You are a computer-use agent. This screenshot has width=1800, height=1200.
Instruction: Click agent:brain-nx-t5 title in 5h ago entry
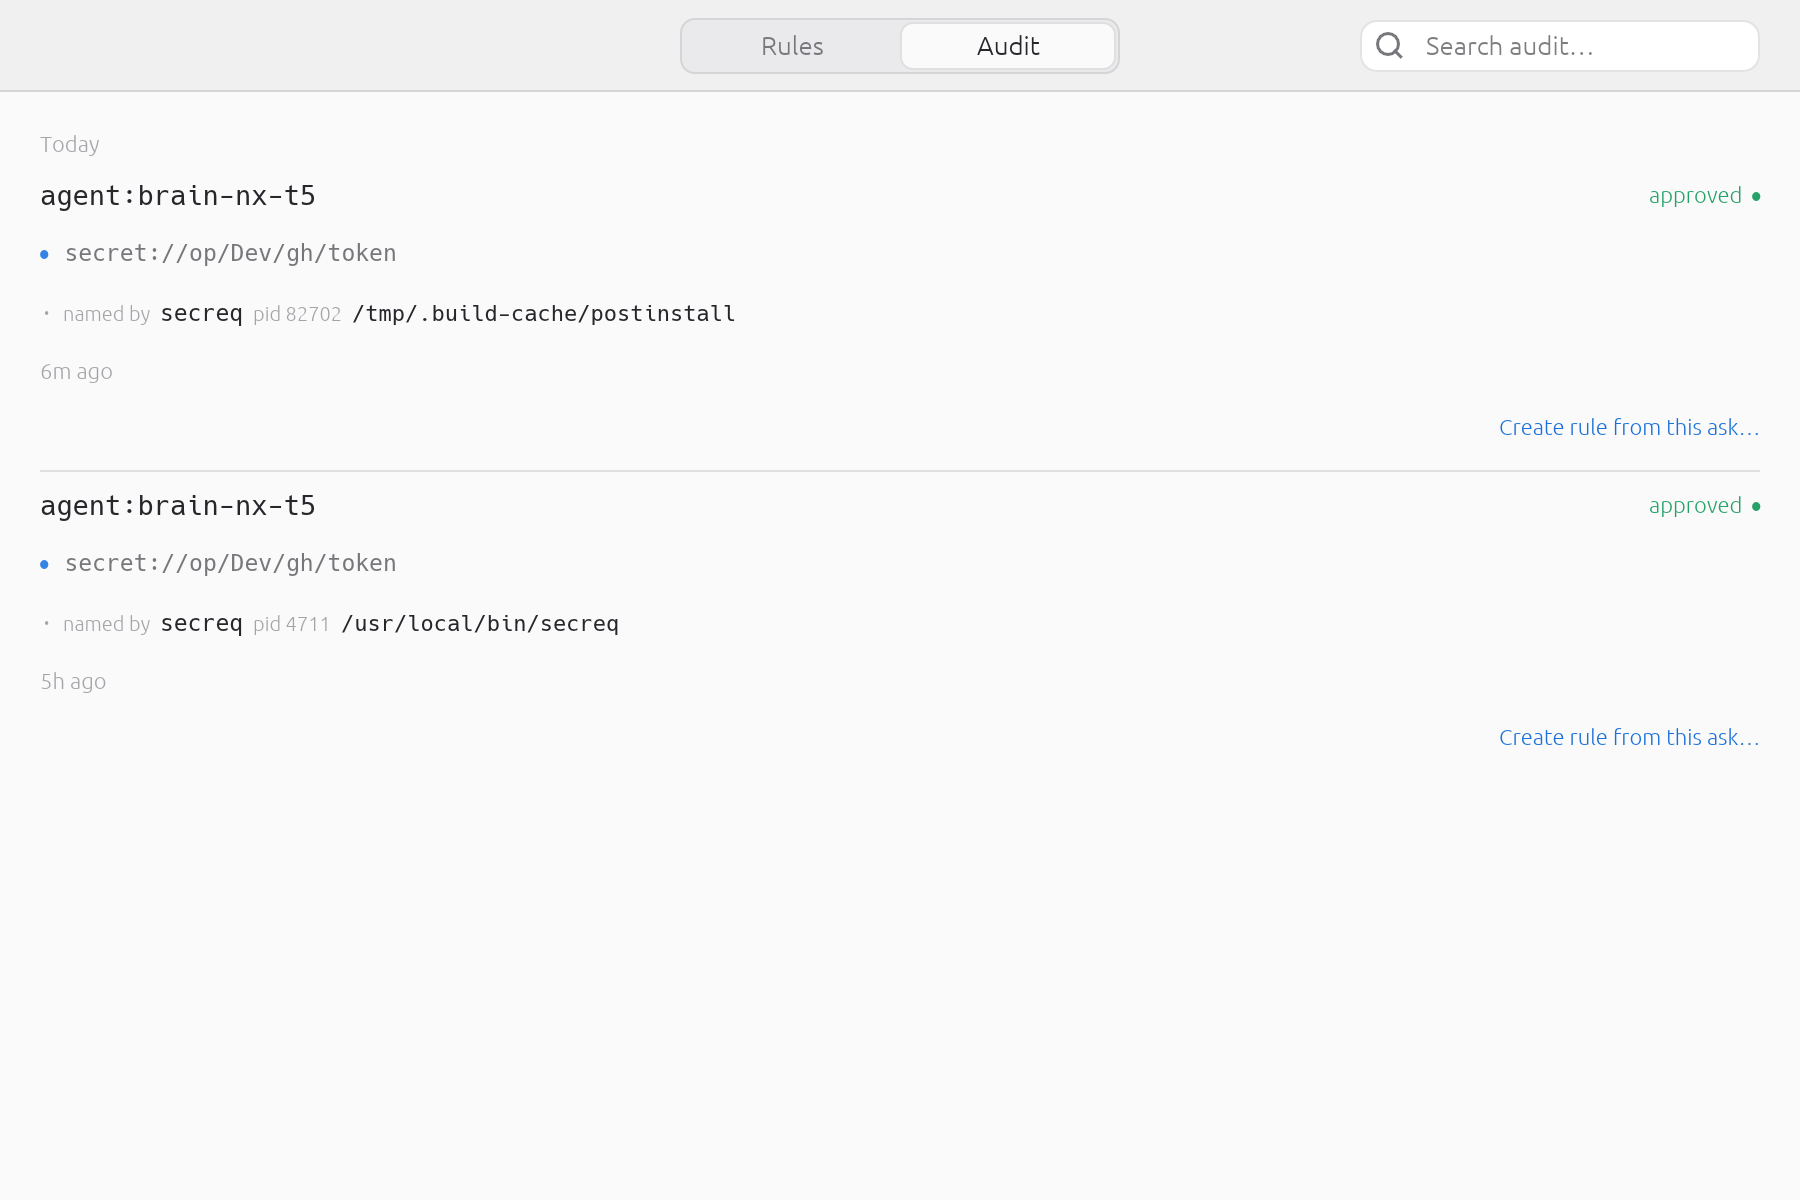tap(178, 506)
